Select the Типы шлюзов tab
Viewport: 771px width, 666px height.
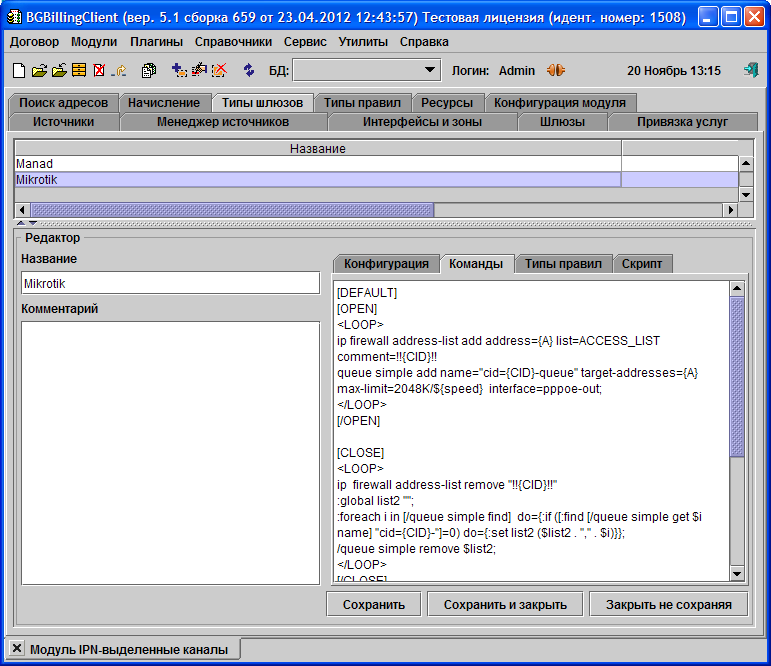(262, 103)
